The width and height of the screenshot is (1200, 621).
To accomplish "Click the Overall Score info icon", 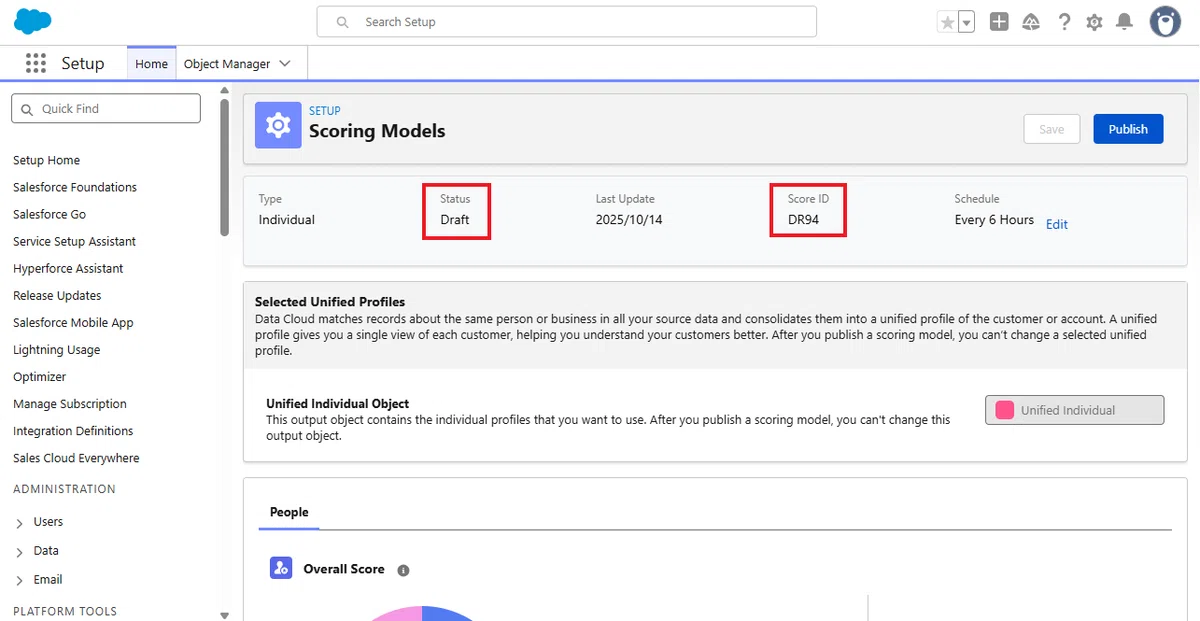I will (x=403, y=570).
